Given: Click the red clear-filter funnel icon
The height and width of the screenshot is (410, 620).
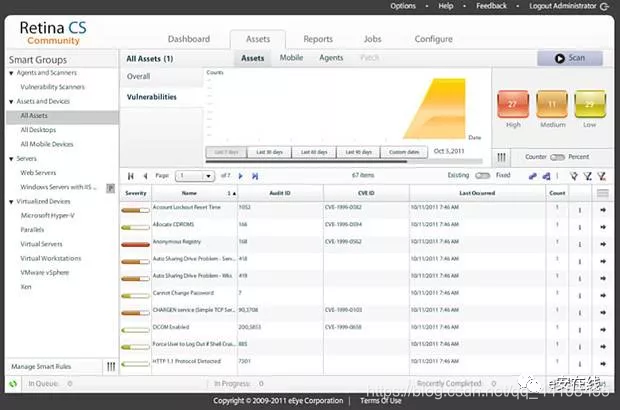Looking at the screenshot, I should point(601,176).
